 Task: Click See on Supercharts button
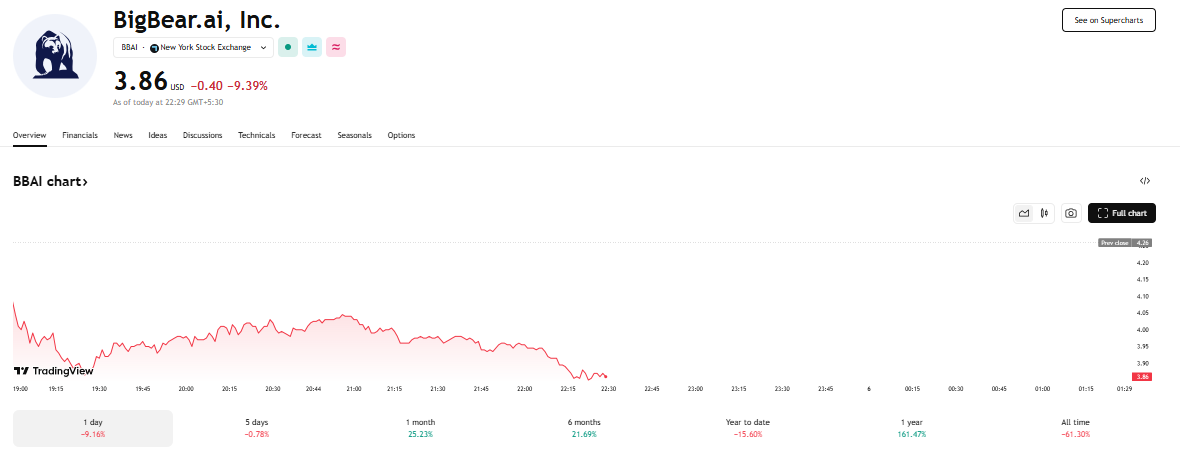pos(1109,20)
